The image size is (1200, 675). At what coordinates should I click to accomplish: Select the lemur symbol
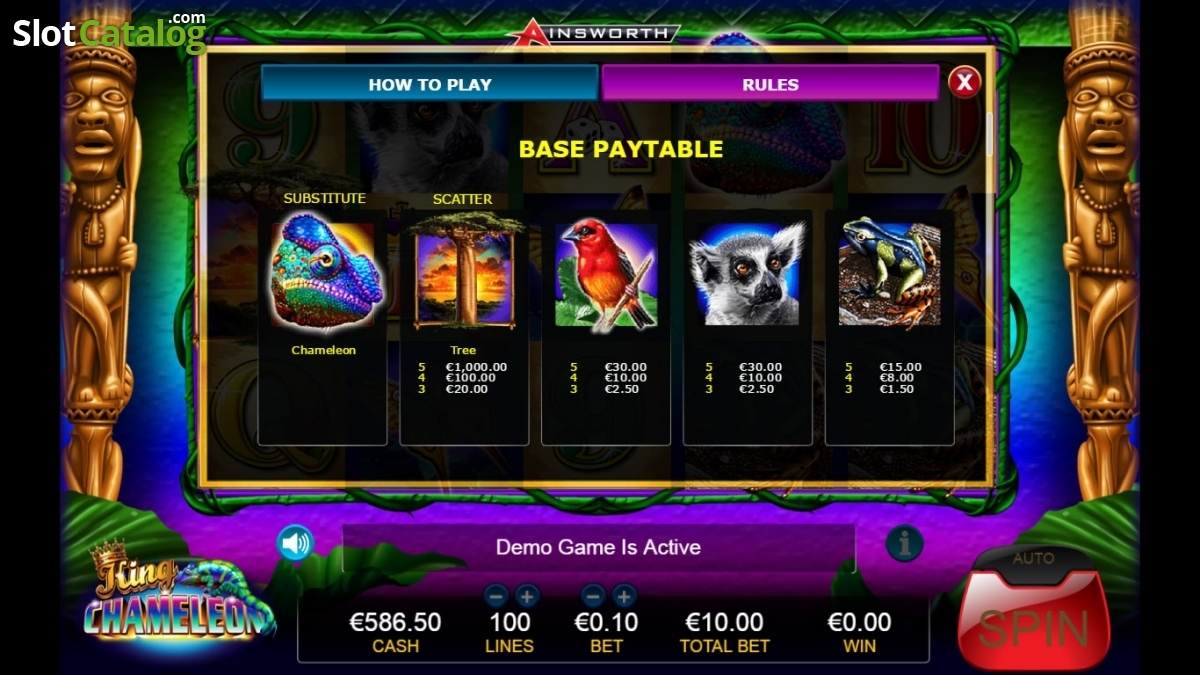click(x=747, y=275)
